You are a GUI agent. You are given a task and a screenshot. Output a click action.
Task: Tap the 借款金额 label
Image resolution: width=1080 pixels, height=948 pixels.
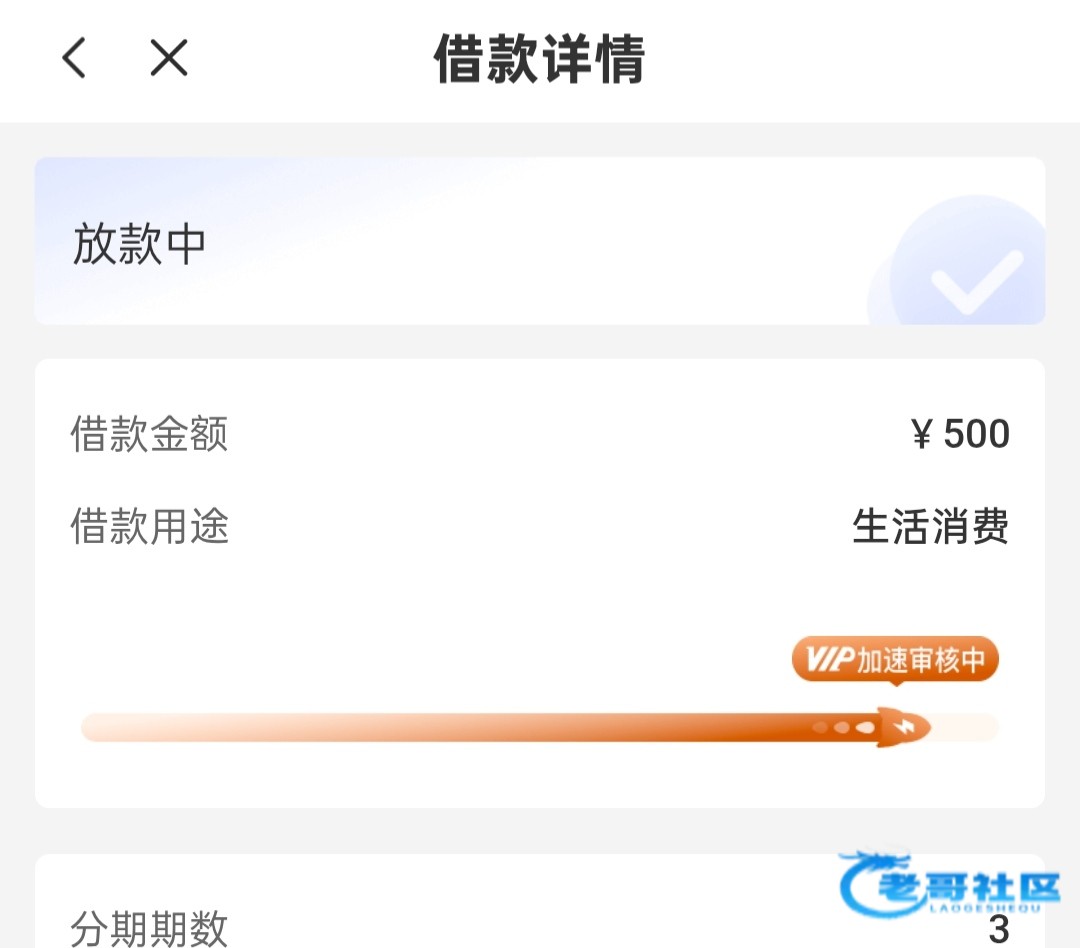coord(150,435)
